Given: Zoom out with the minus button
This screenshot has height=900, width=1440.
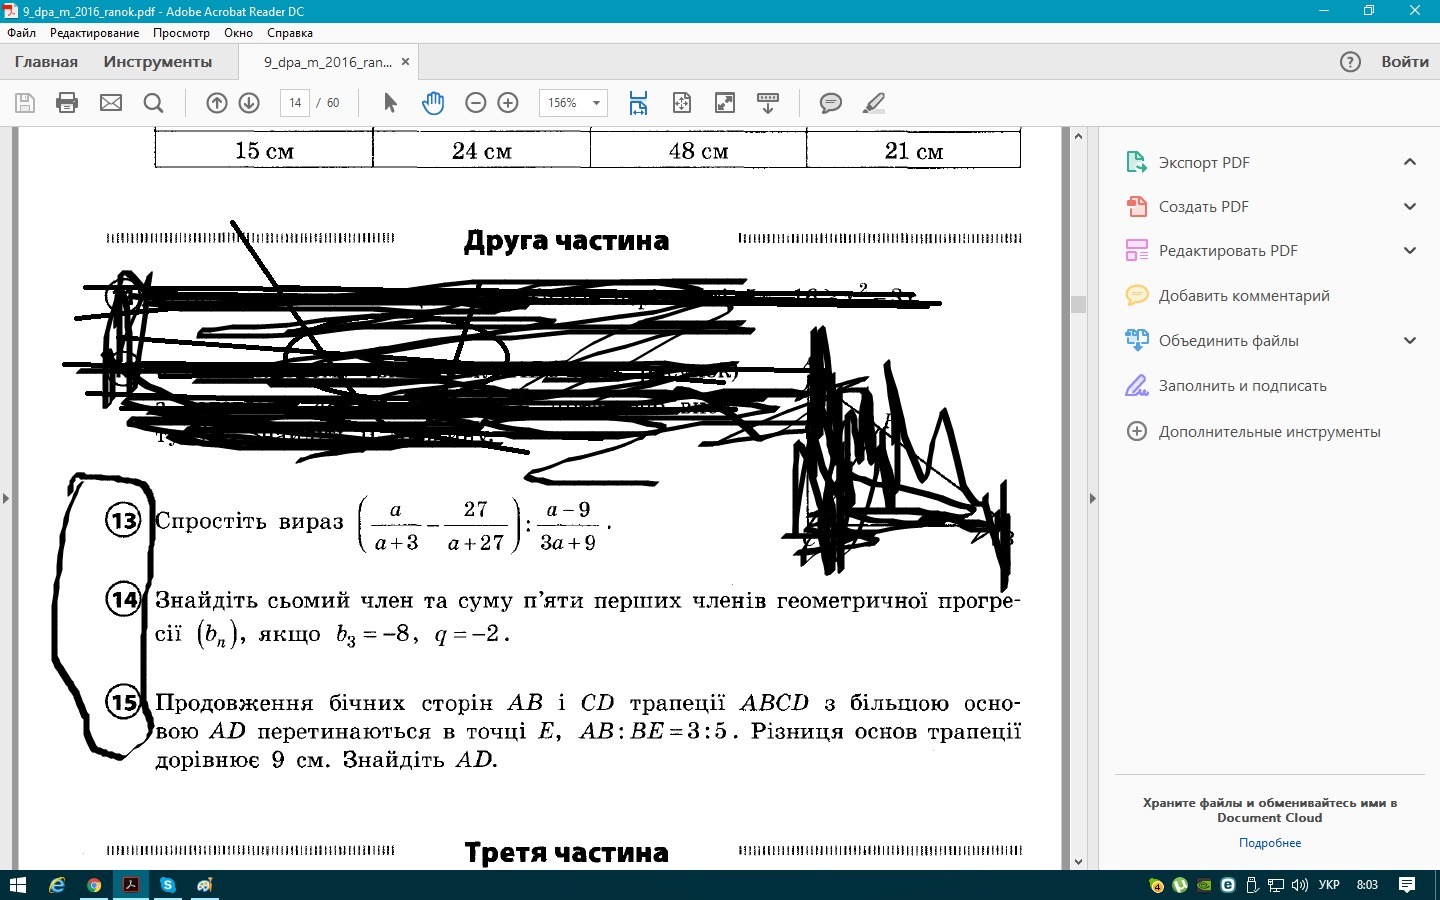Looking at the screenshot, I should (476, 103).
